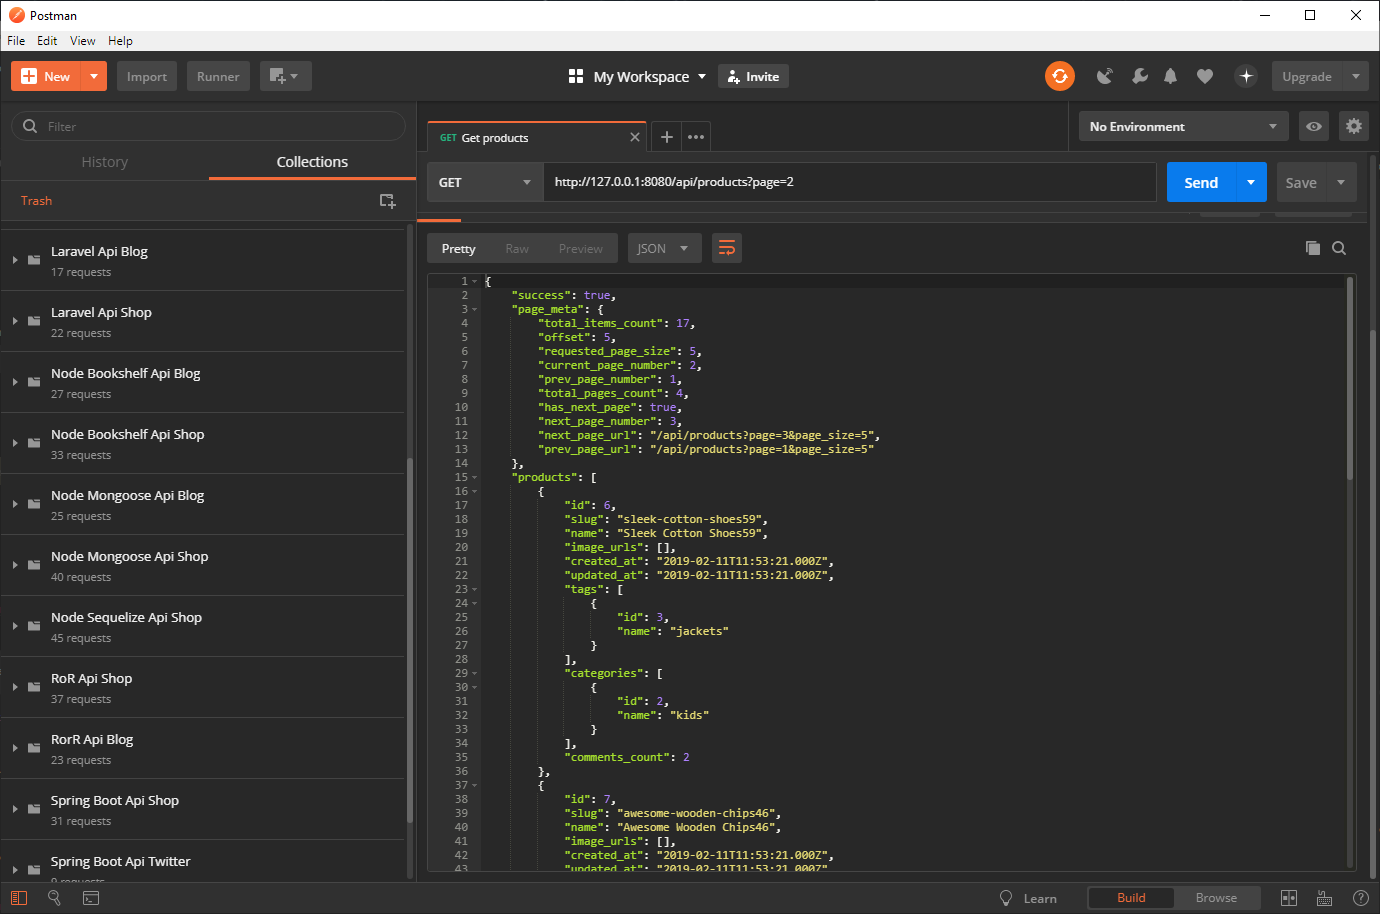Open the Upgrade dropdown arrow

click(1356, 76)
